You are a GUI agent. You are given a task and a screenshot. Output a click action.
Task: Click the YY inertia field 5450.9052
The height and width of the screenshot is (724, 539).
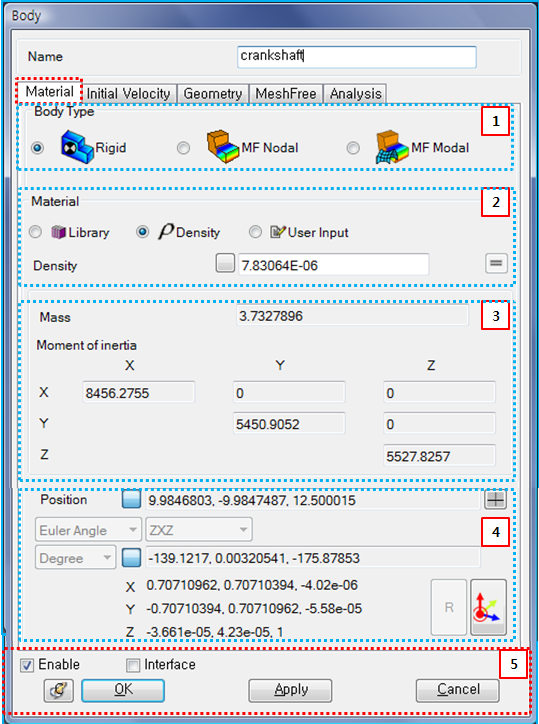click(289, 423)
